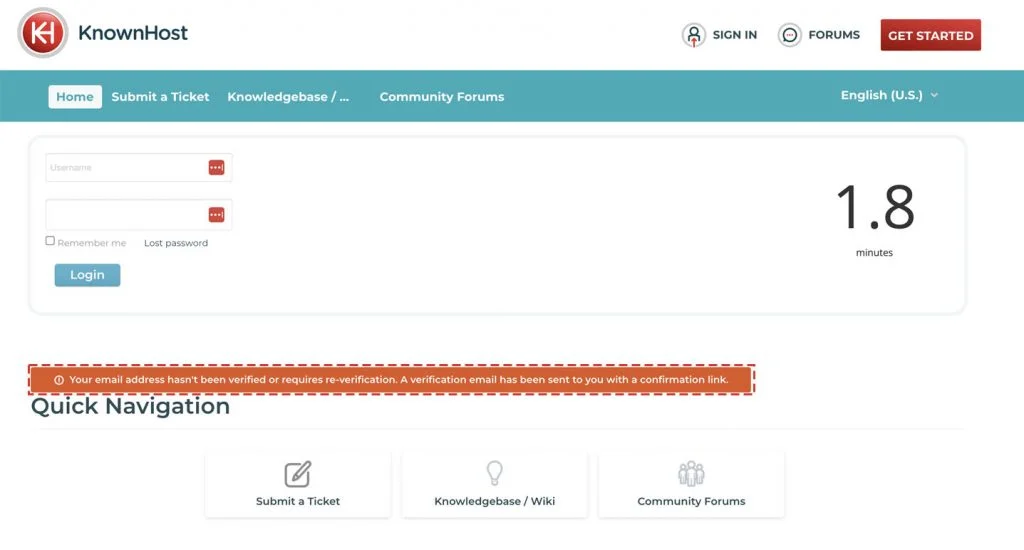This screenshot has width=1024, height=550.
Task: Click the Remember me label text
Action: 91,243
